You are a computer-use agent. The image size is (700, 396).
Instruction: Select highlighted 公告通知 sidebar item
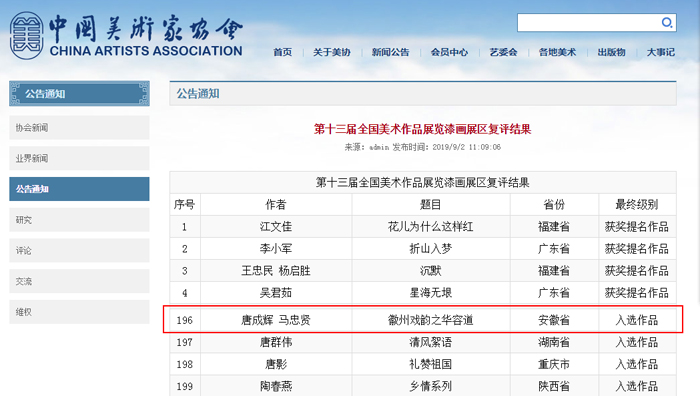(x=79, y=189)
